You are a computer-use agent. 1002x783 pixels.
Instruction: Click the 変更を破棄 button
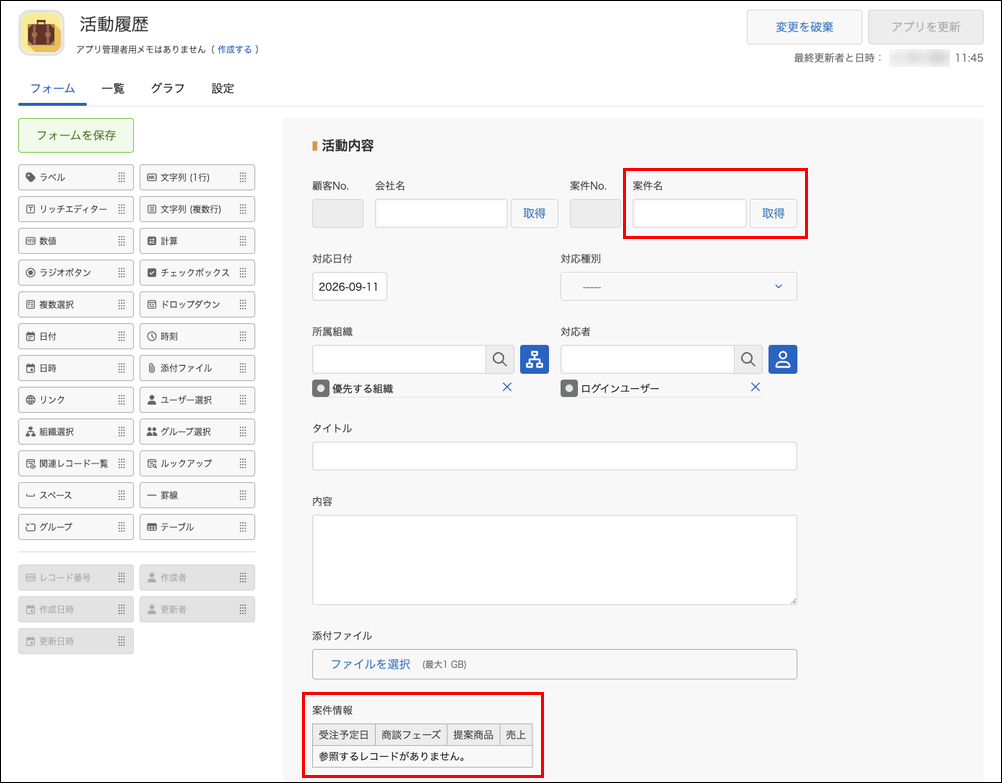[x=805, y=27]
